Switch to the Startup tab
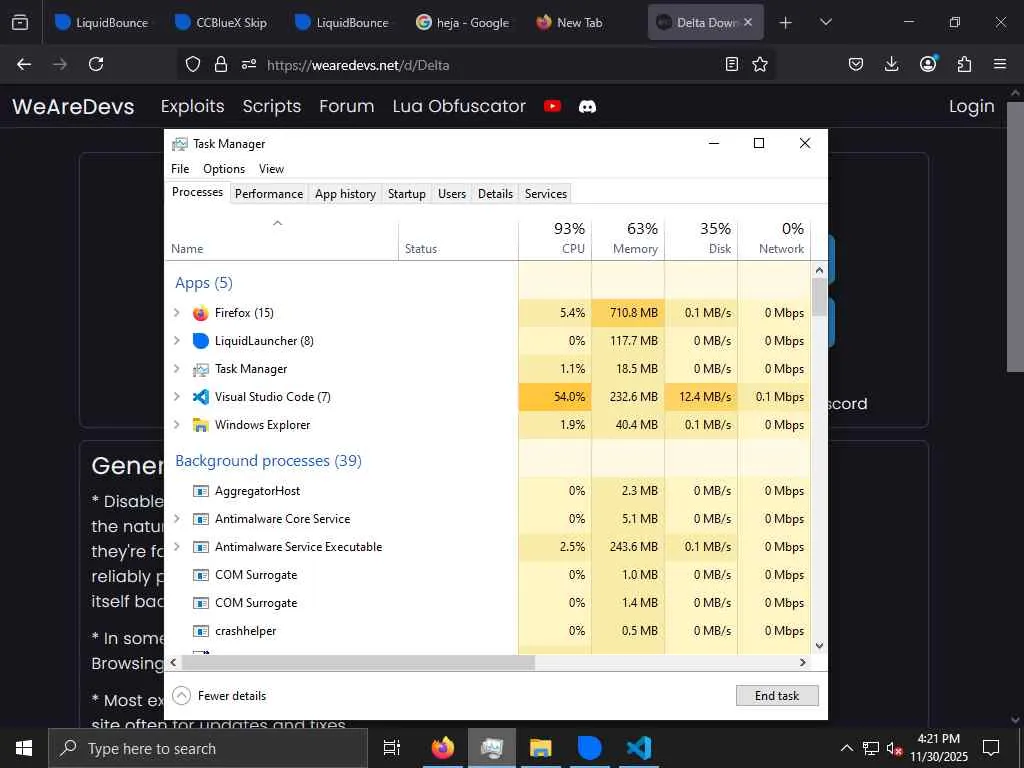This screenshot has height=768, width=1024. (x=406, y=194)
